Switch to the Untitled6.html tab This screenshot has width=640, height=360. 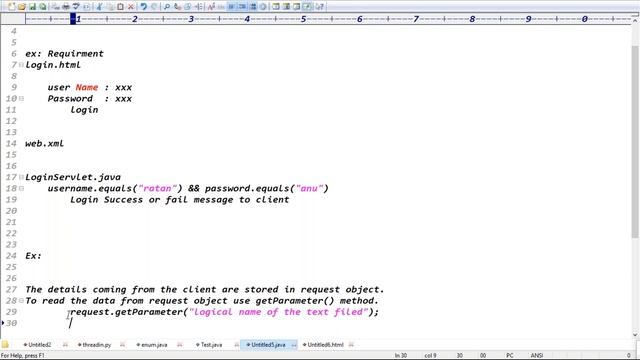(x=324, y=345)
